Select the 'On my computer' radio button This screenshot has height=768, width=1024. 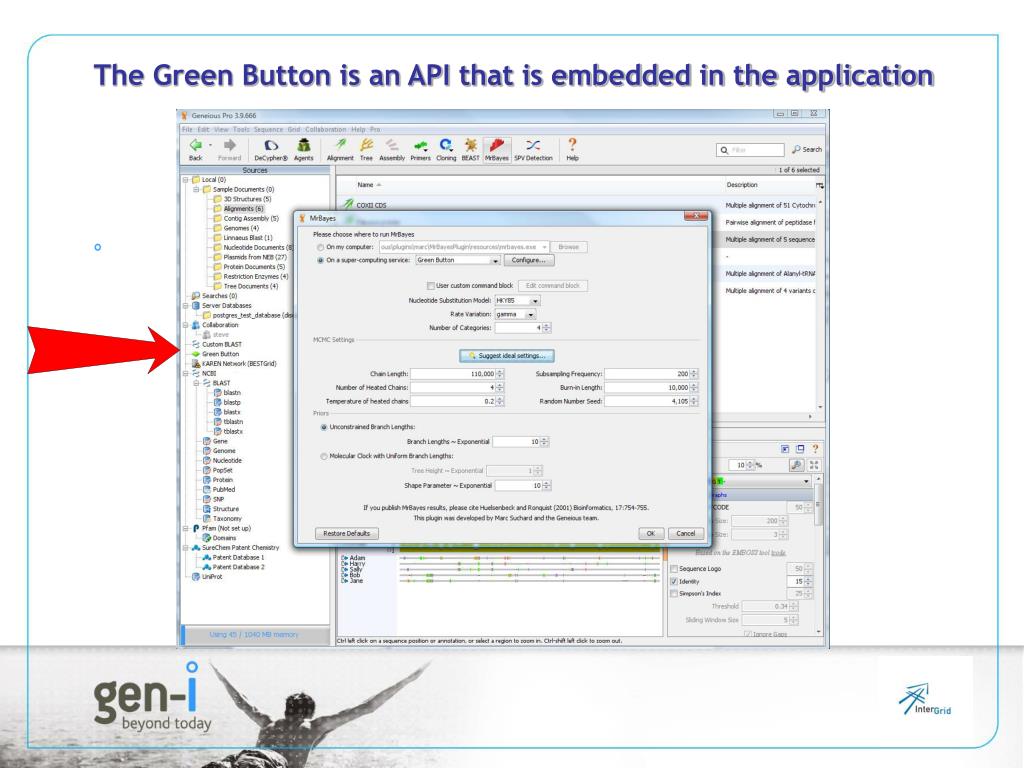(321, 248)
